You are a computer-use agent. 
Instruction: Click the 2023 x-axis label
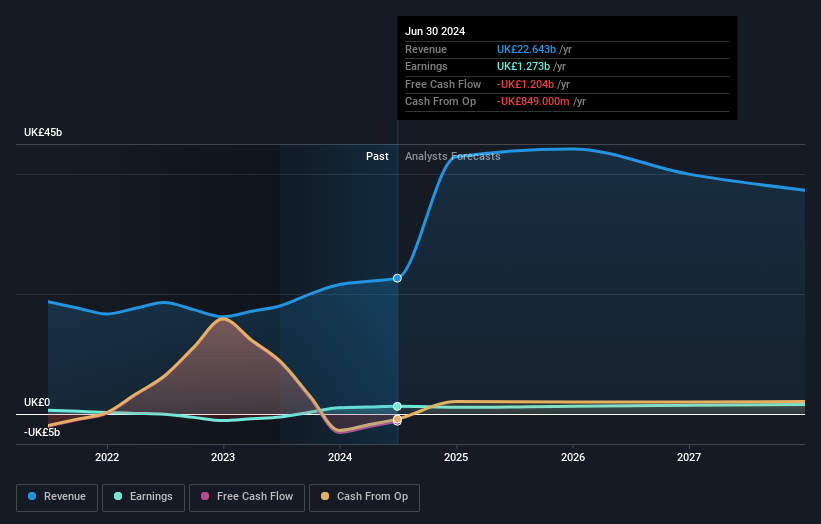click(x=223, y=458)
